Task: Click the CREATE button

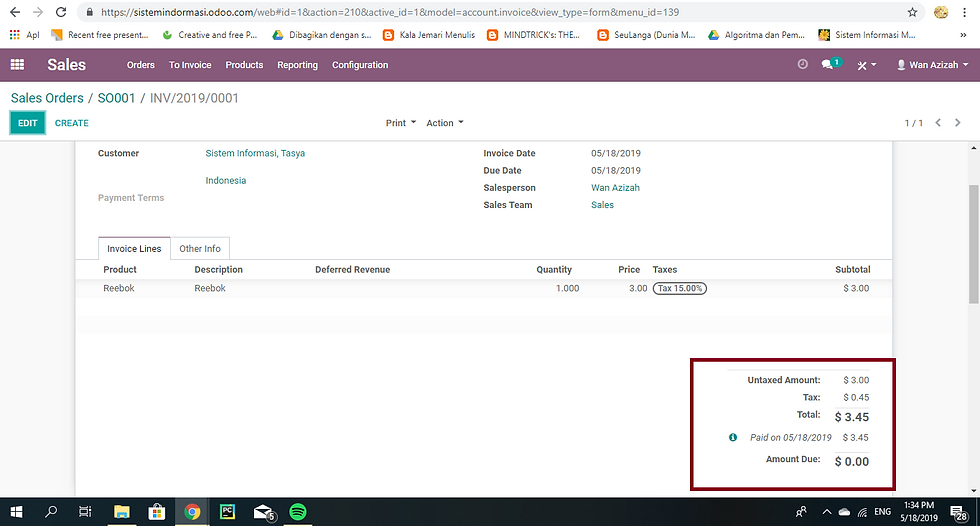Action: (x=71, y=123)
